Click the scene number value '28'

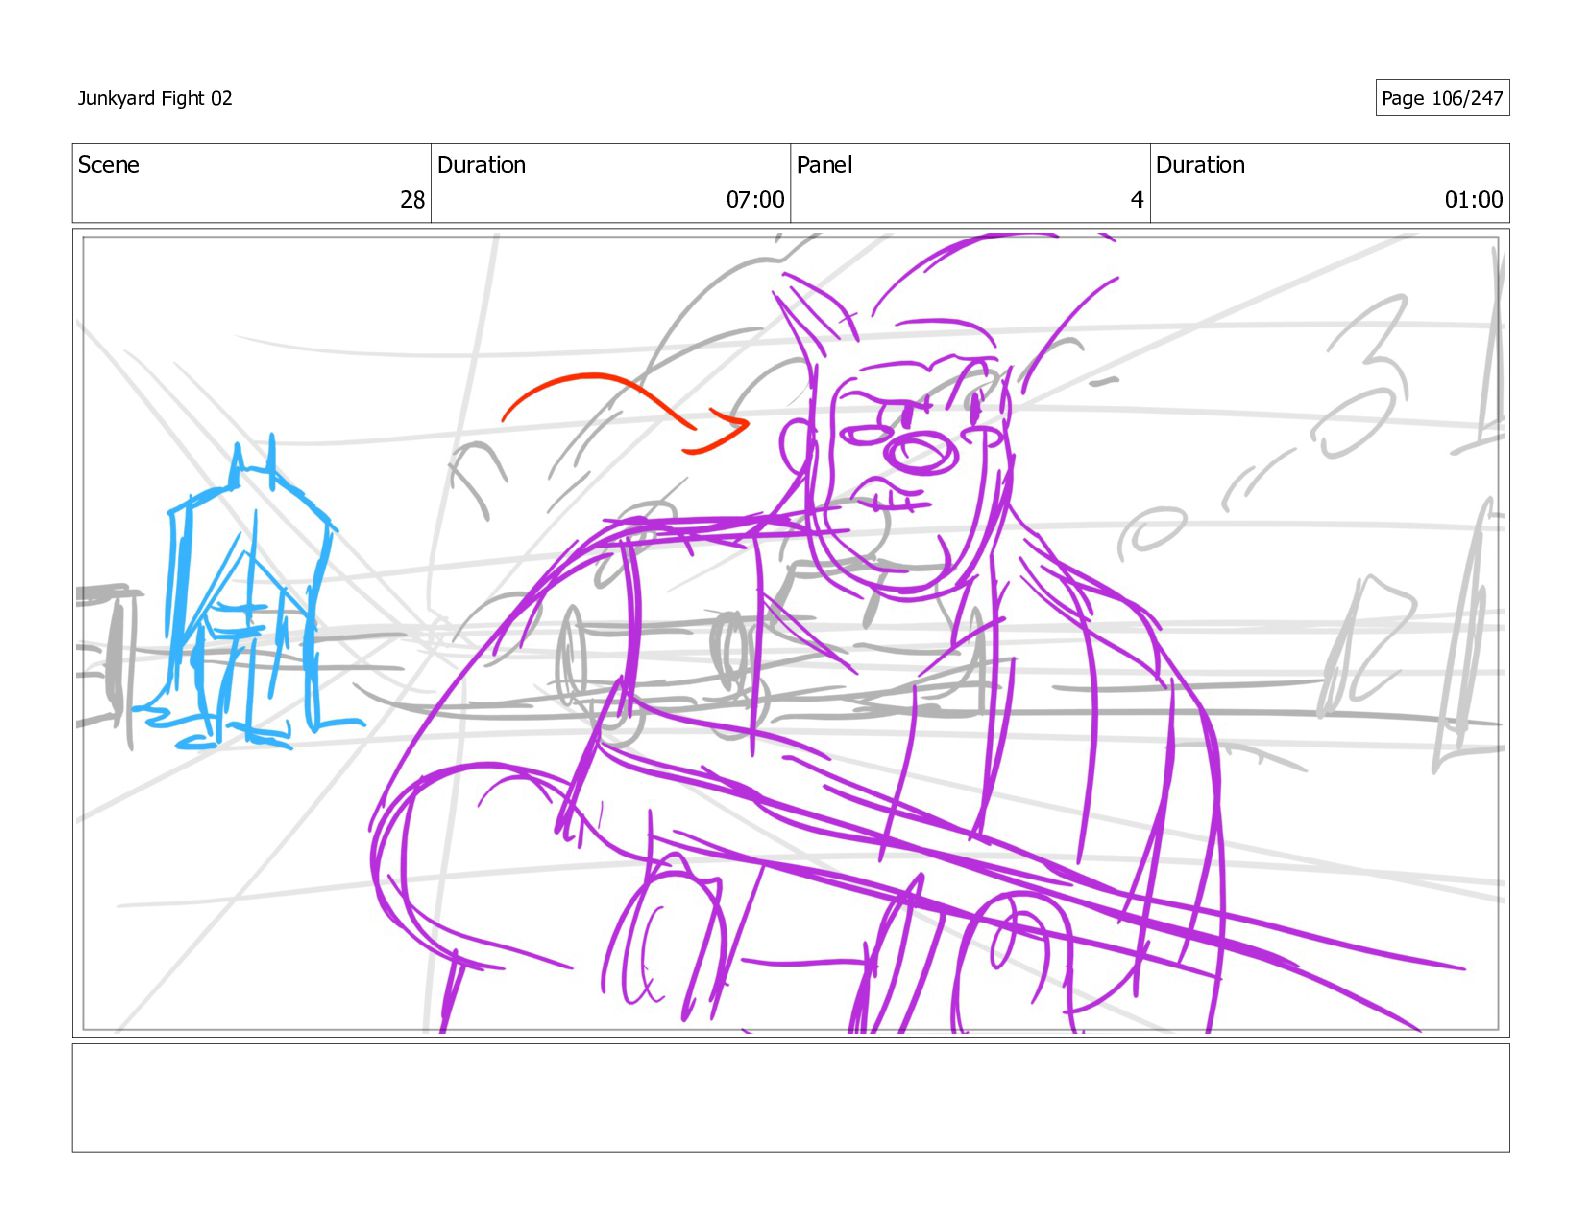[x=412, y=200]
